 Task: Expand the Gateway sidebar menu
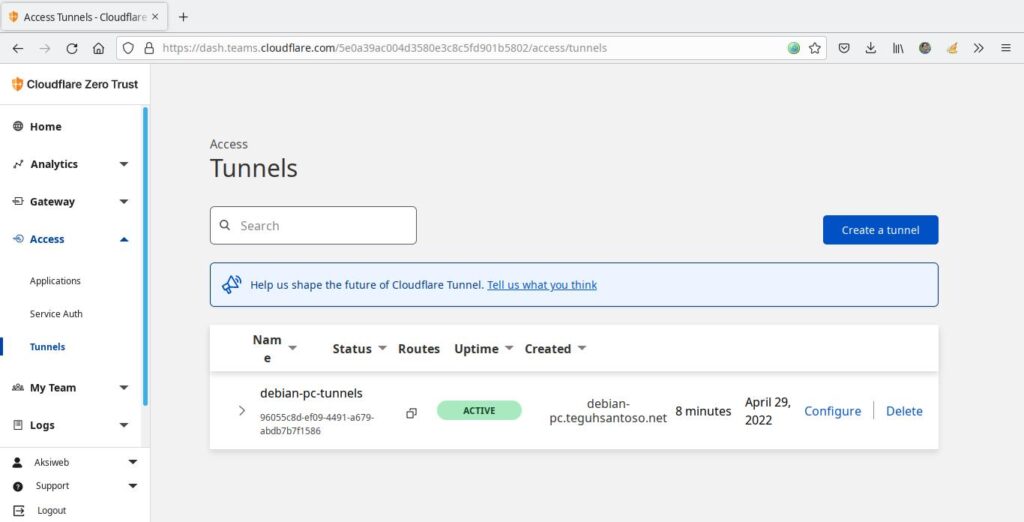point(124,202)
